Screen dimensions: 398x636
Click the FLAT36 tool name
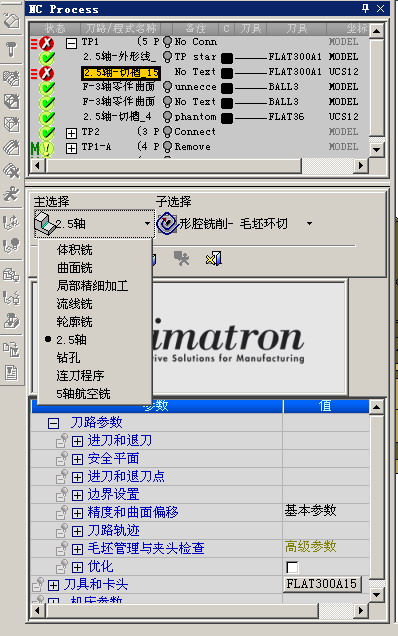click(x=286, y=117)
